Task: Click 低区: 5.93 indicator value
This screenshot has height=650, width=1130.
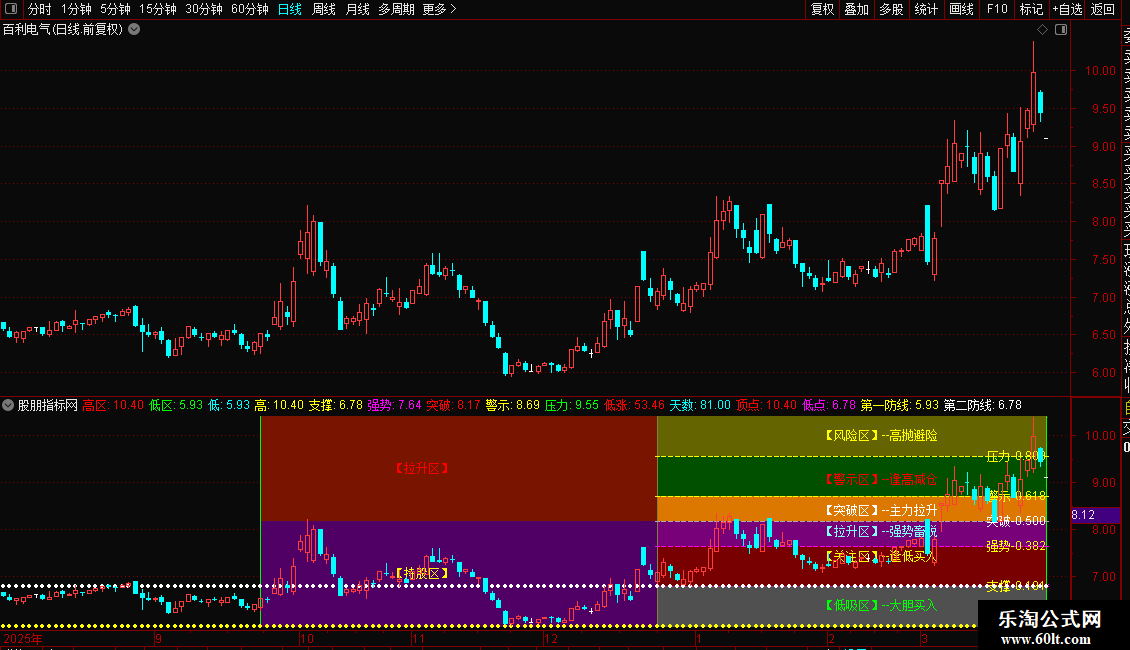Action: [x=176, y=405]
